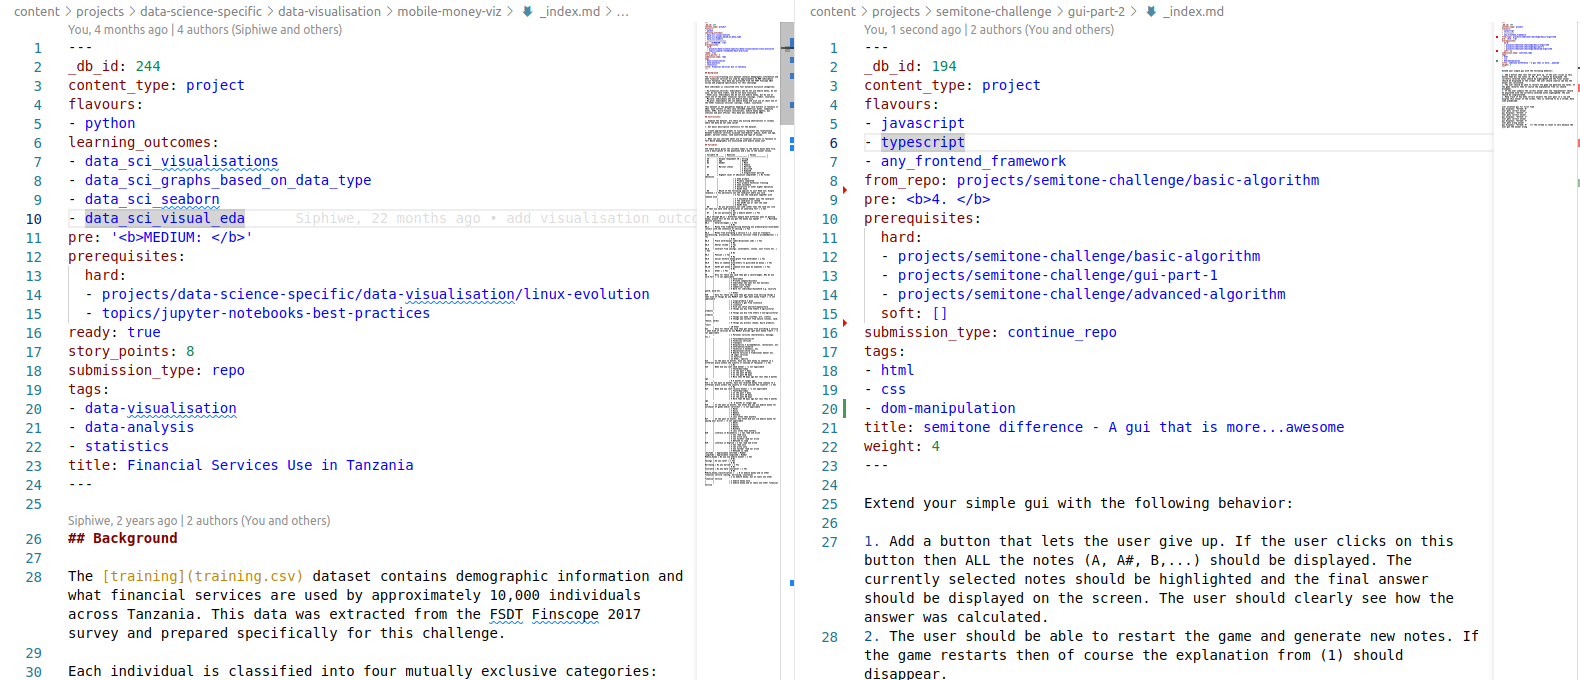Image resolution: width=1580 pixels, height=680 pixels.
Task: Click the '- any_frontend_framework' line
Action: coord(965,161)
